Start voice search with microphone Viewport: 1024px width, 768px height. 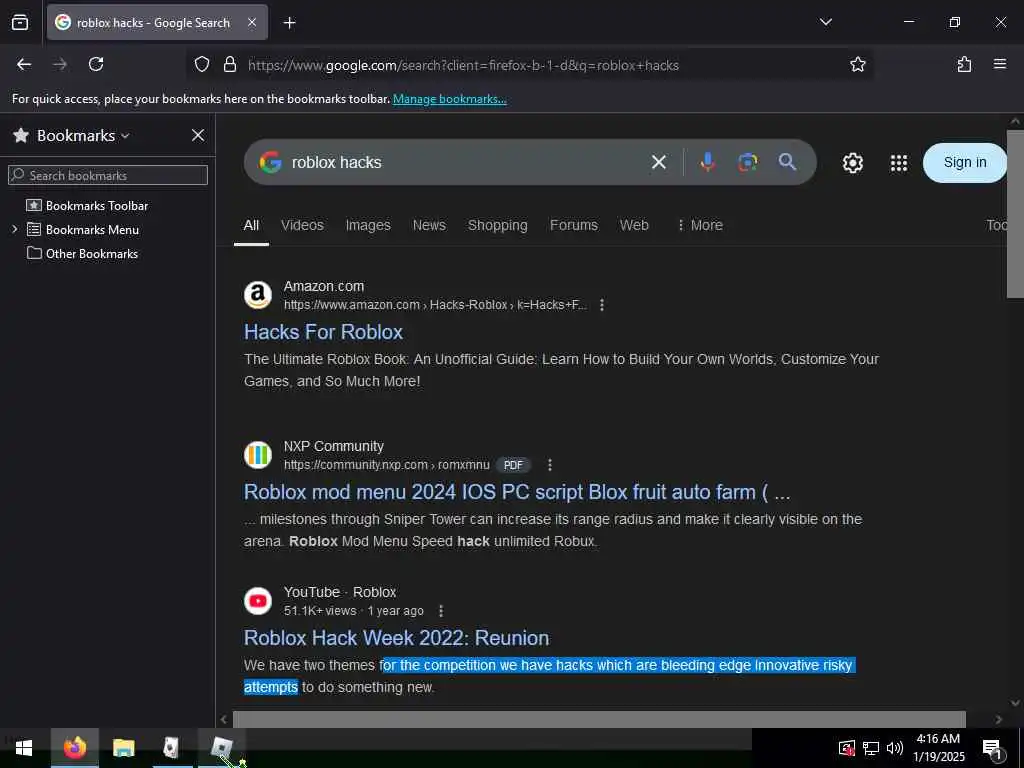pos(707,162)
